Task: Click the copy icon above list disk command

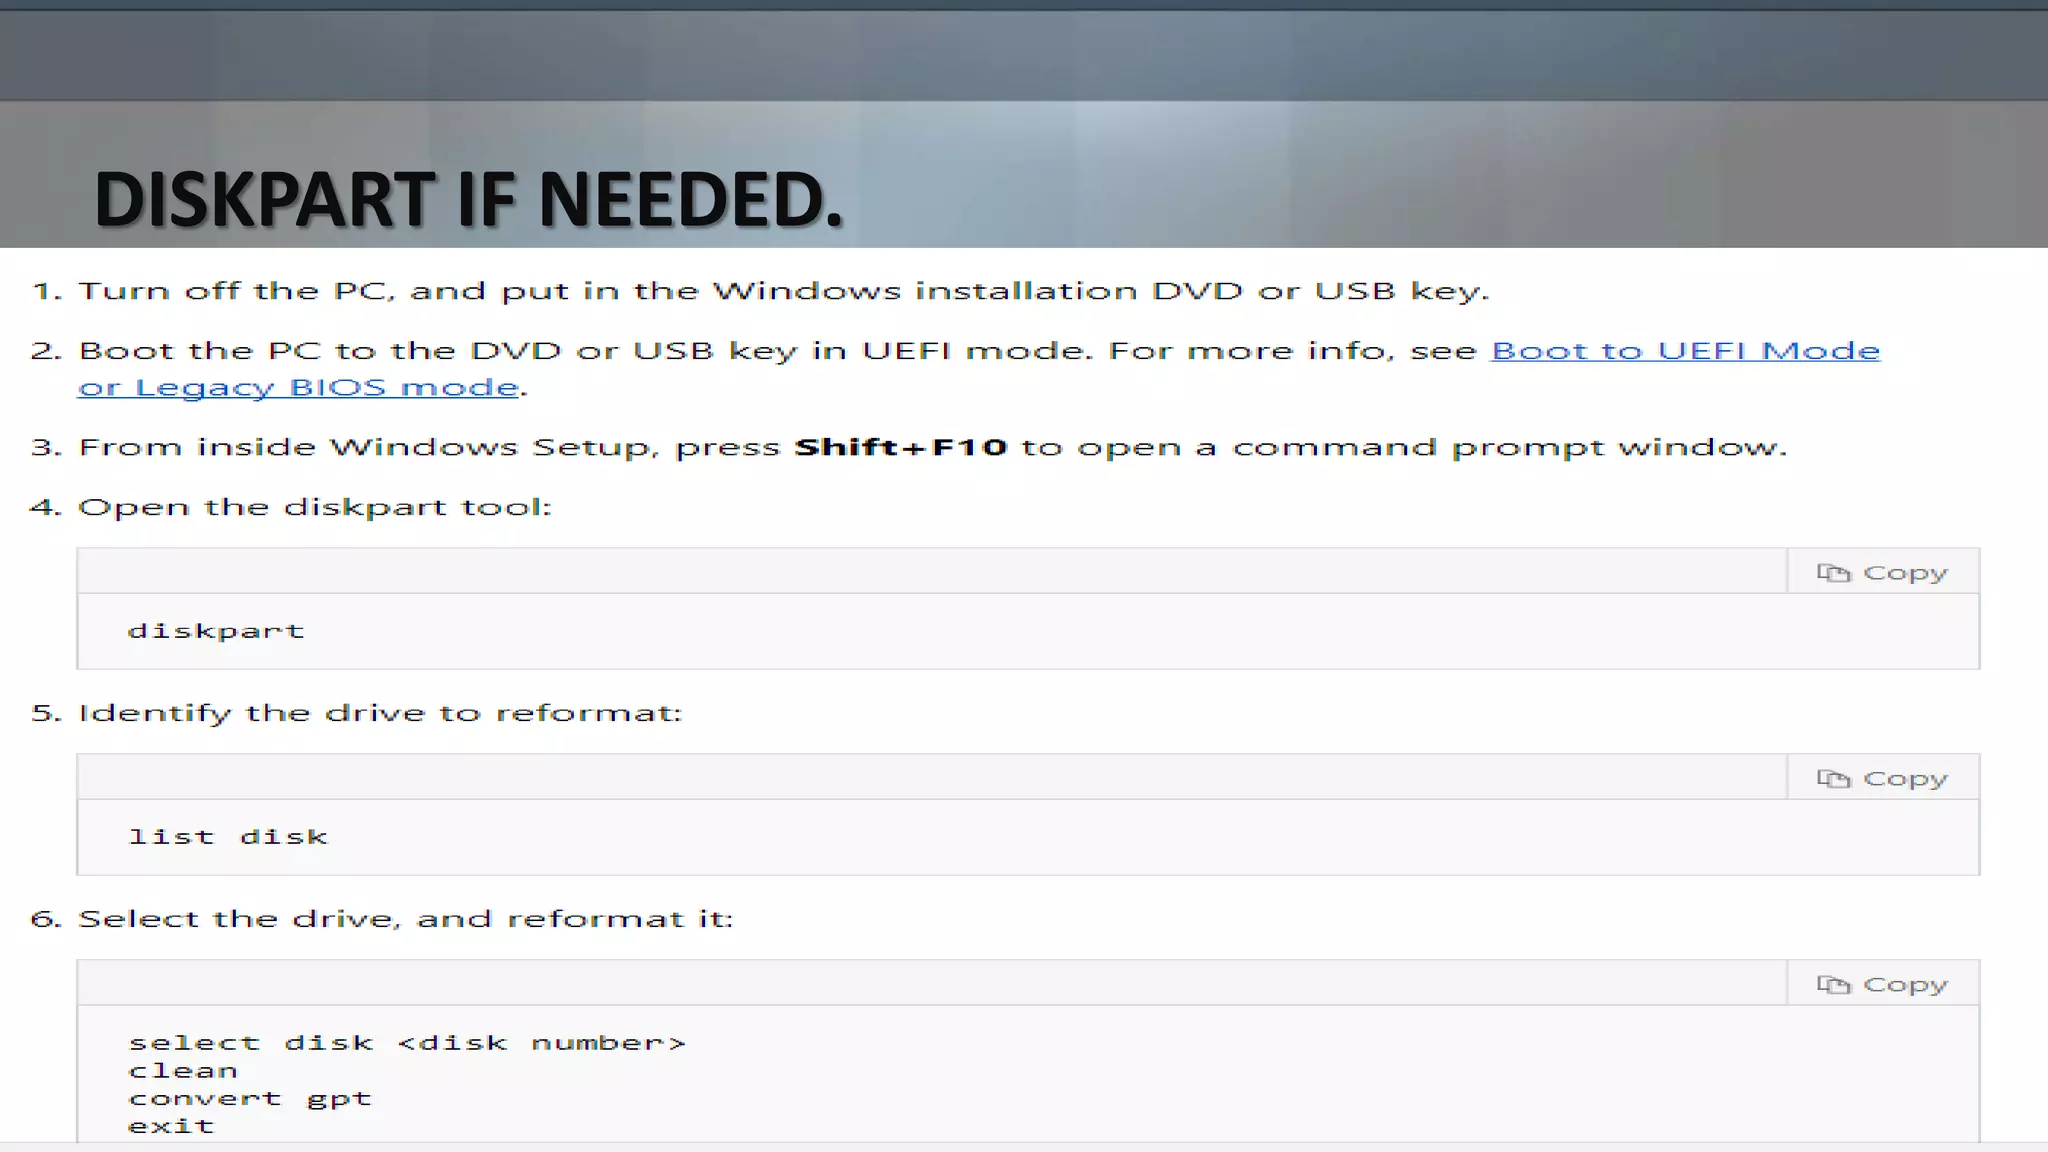Action: coord(1833,779)
